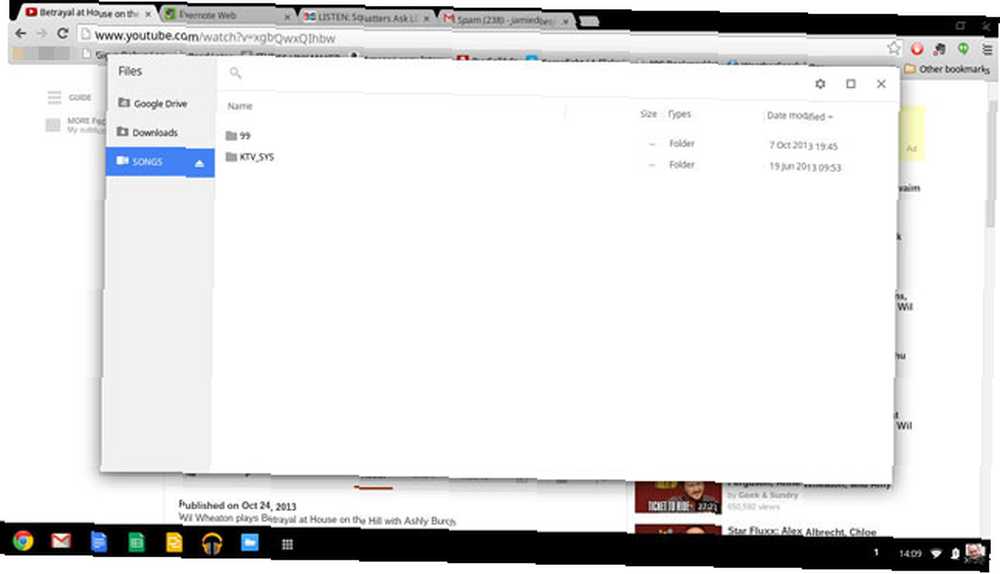
Task: Sort by Date modified column
Action: pyautogui.click(x=800, y=116)
